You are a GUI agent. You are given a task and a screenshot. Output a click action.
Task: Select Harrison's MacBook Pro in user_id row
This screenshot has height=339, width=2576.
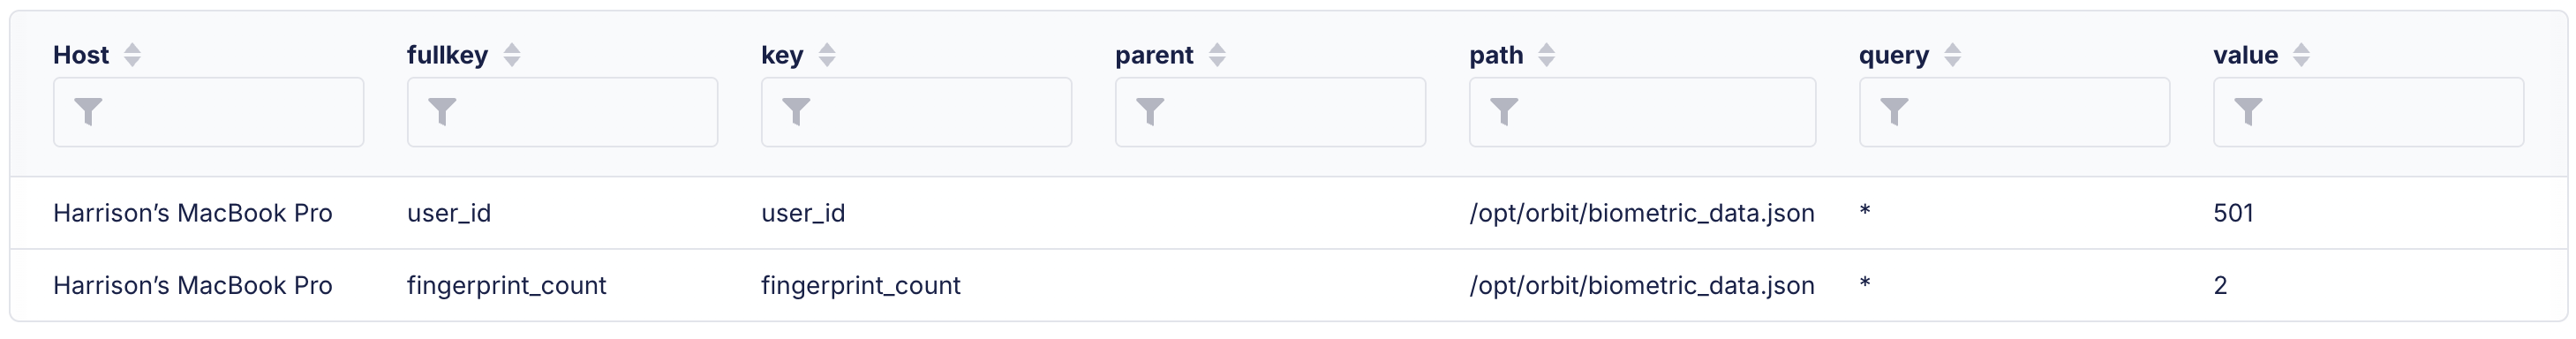click(193, 213)
